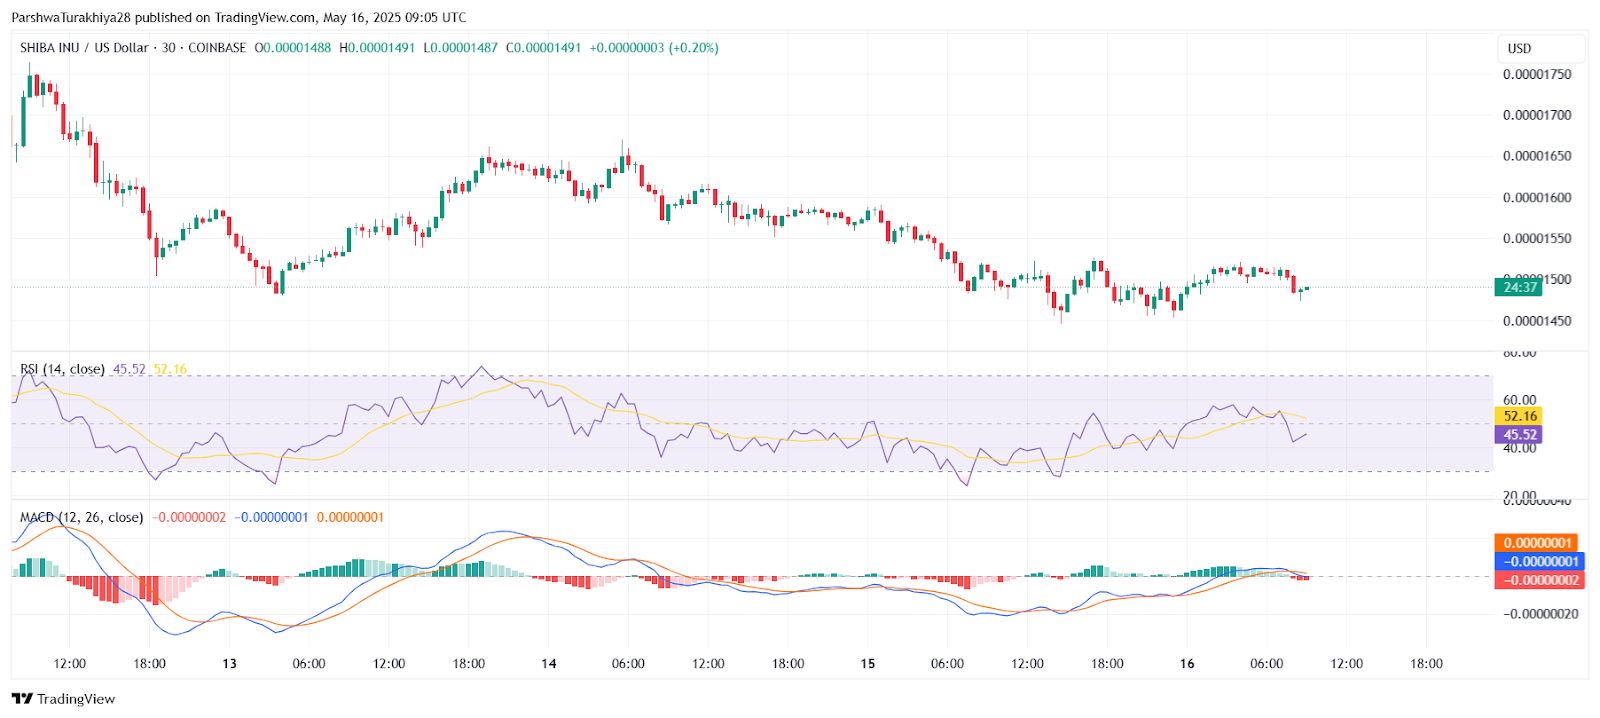
Task: Click the open price O0.00001488 value
Action: click(x=292, y=48)
